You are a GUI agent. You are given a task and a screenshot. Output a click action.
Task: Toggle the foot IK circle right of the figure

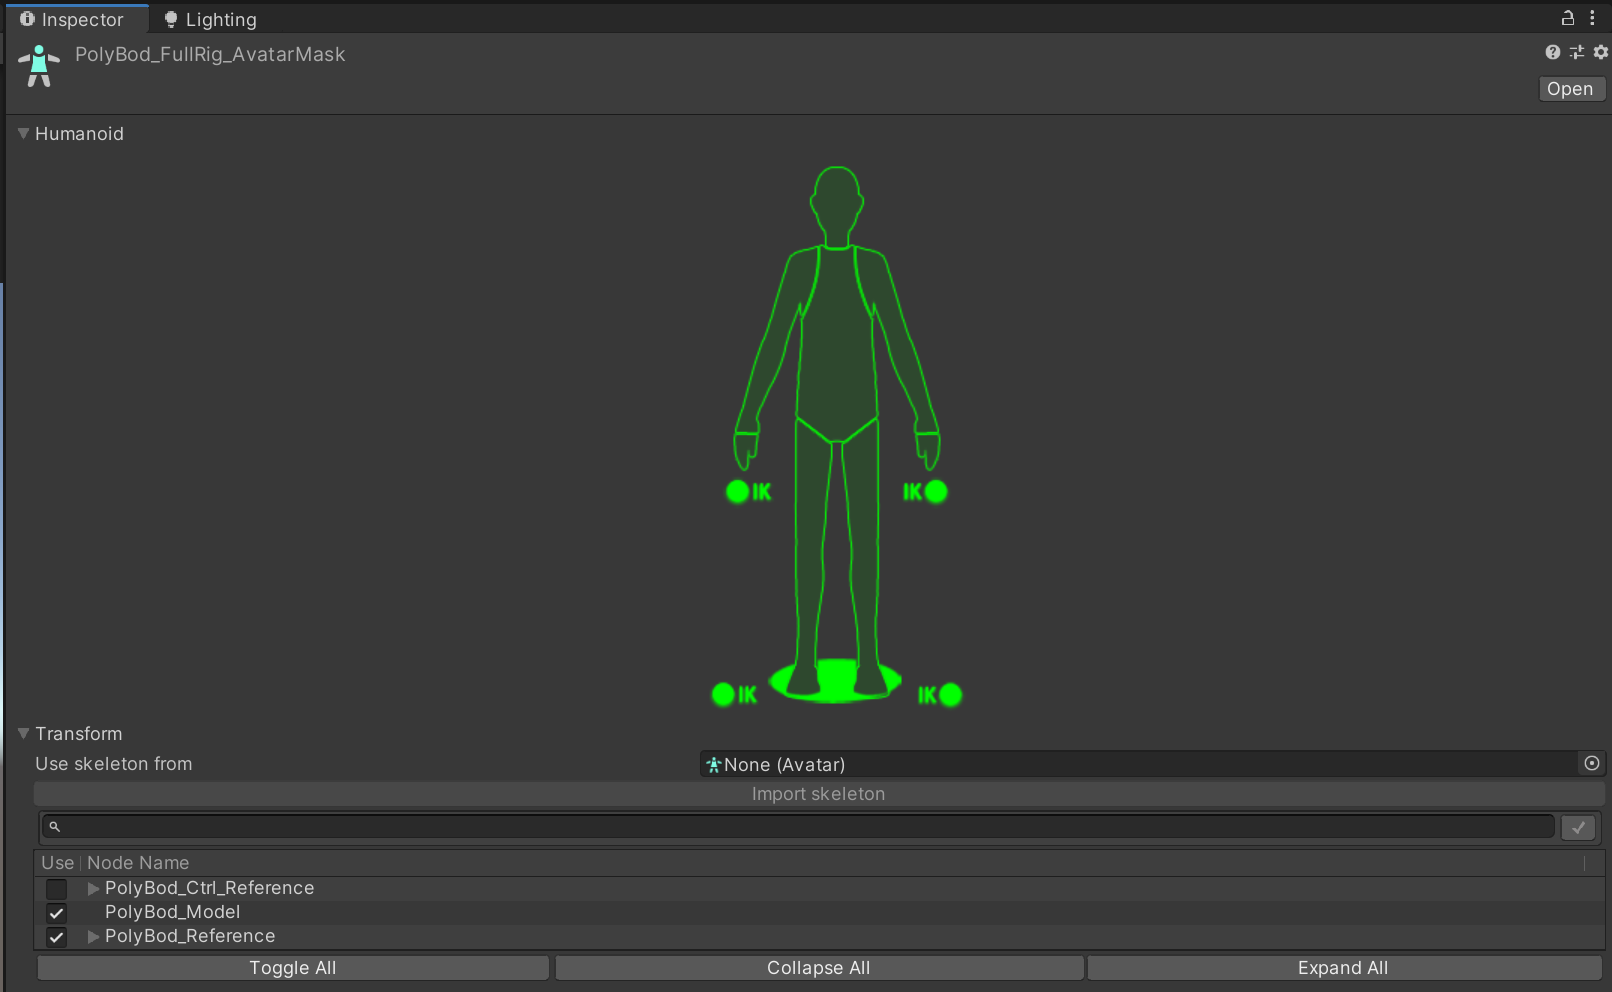[951, 694]
